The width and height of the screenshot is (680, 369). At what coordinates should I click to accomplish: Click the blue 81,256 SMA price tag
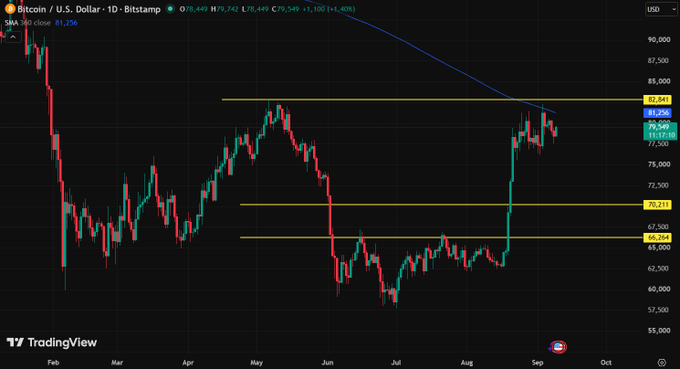tap(657, 113)
